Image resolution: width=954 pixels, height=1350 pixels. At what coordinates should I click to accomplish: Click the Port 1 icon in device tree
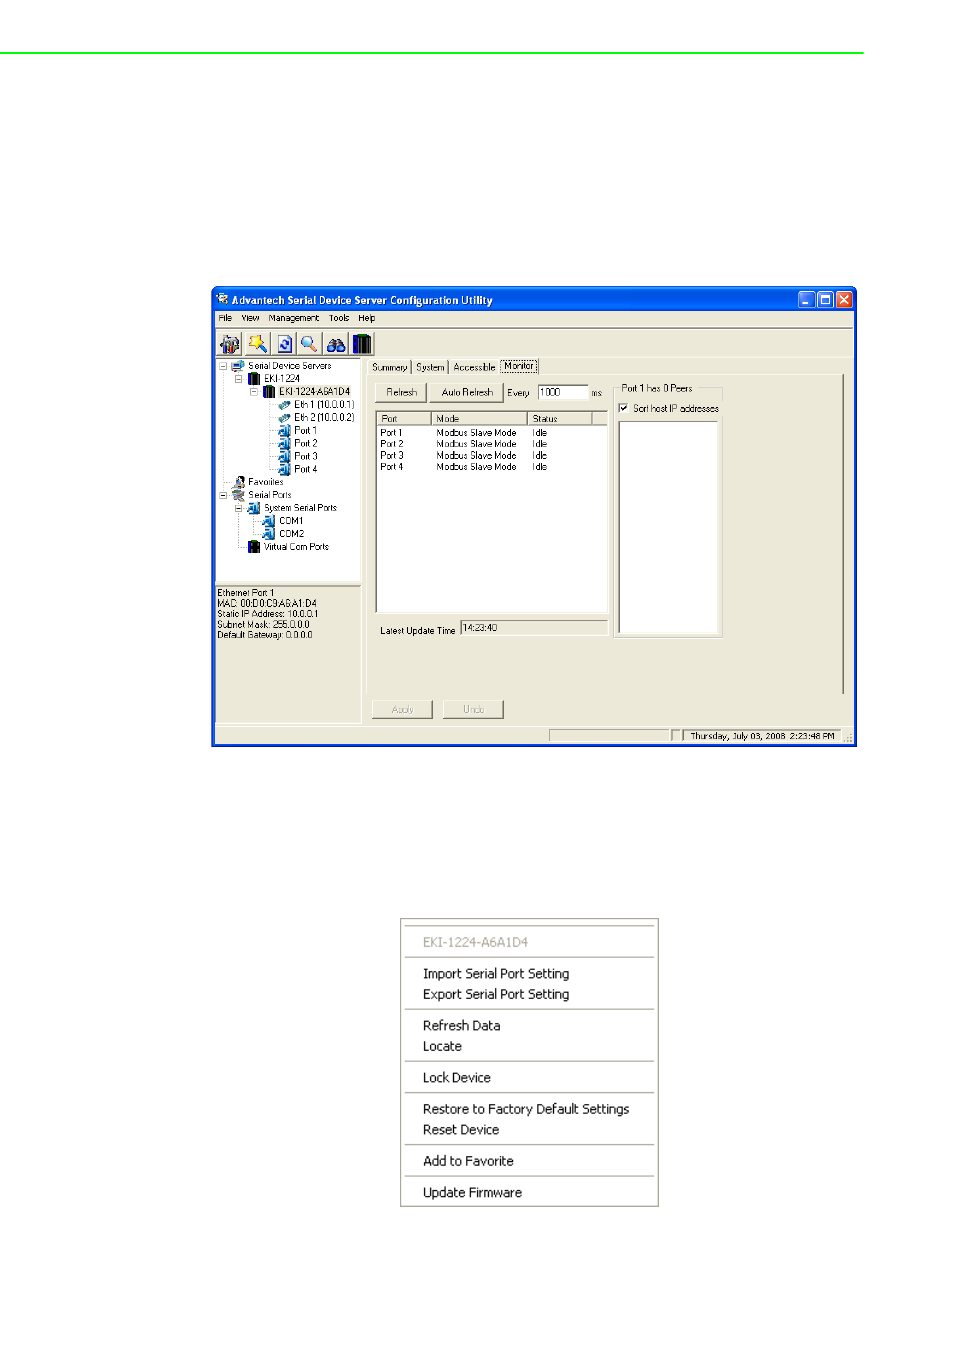285,431
